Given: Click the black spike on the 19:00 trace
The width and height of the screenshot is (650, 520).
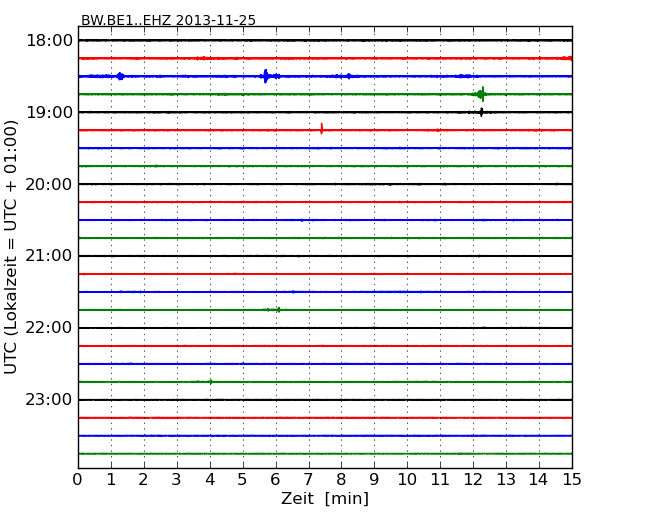Looking at the screenshot, I should point(481,112).
